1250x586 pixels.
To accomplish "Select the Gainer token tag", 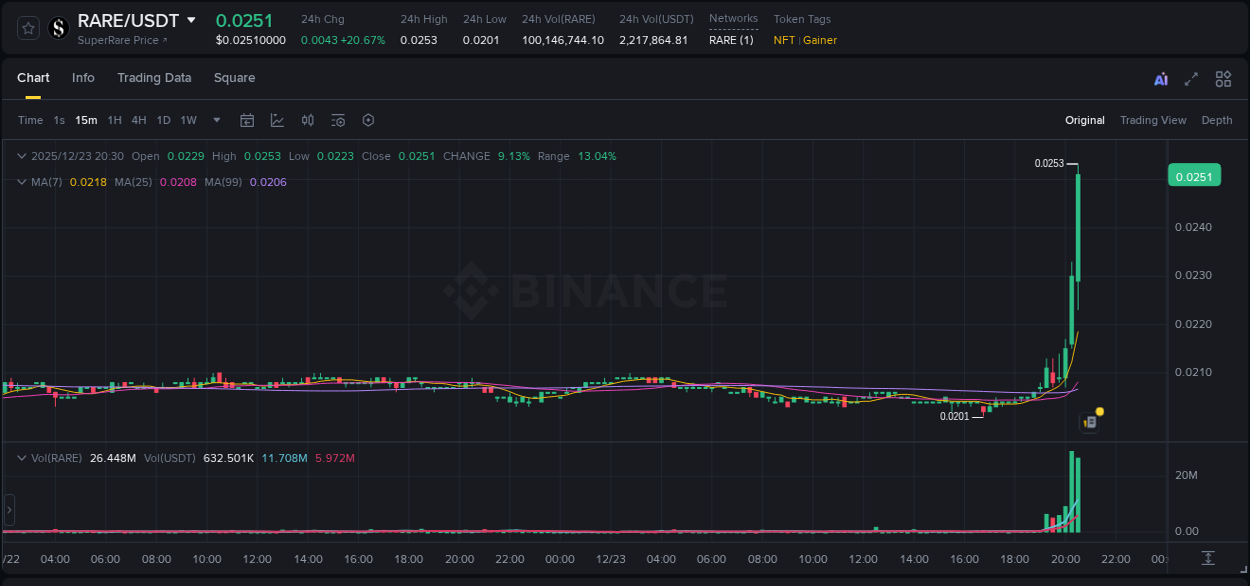I will 819,41.
